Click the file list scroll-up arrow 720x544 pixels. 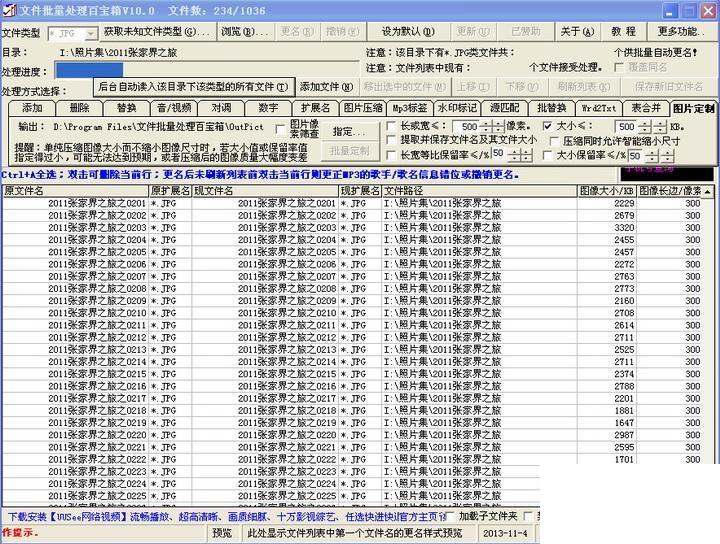point(709,191)
